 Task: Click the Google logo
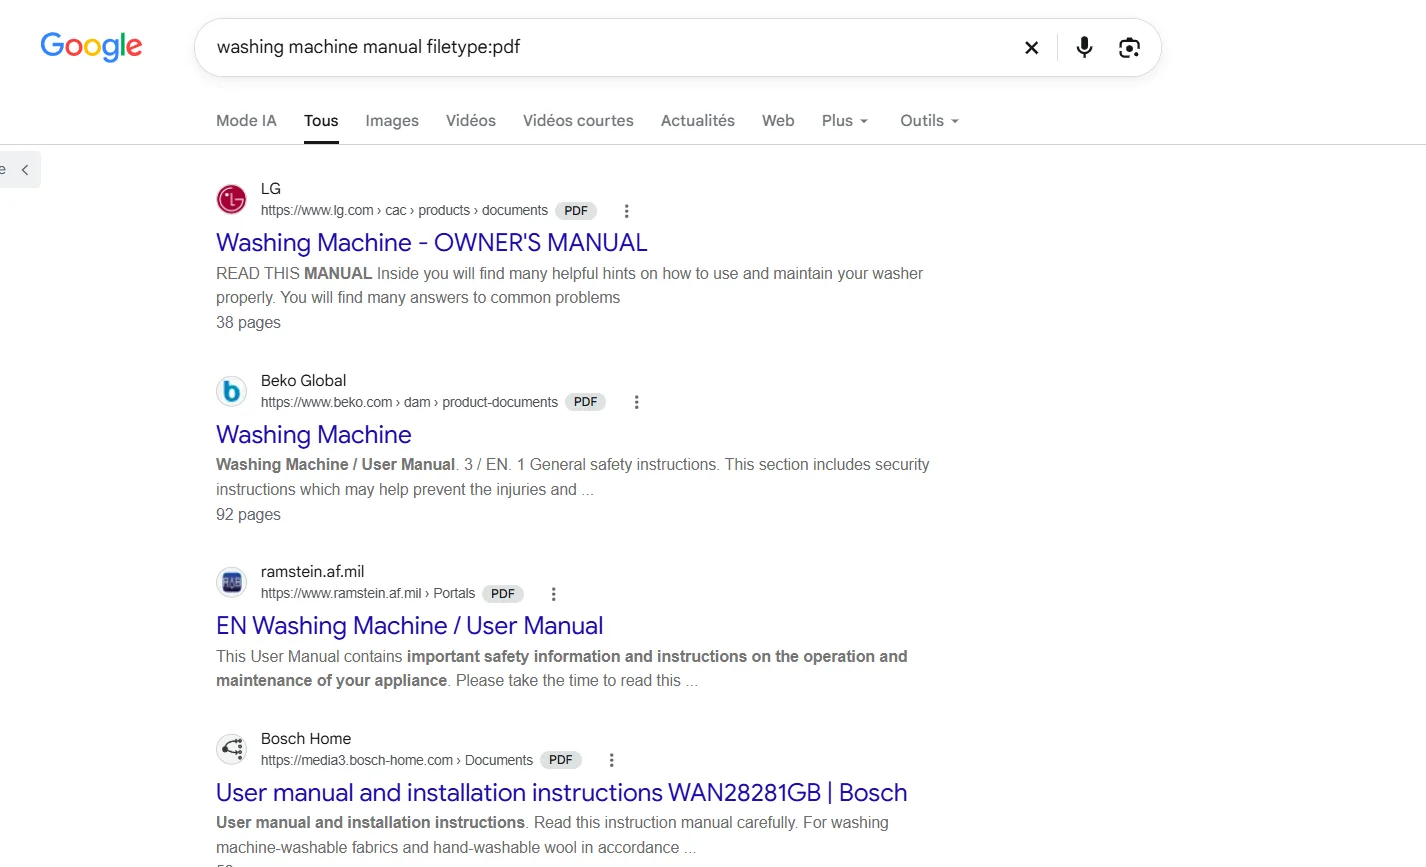[91, 46]
